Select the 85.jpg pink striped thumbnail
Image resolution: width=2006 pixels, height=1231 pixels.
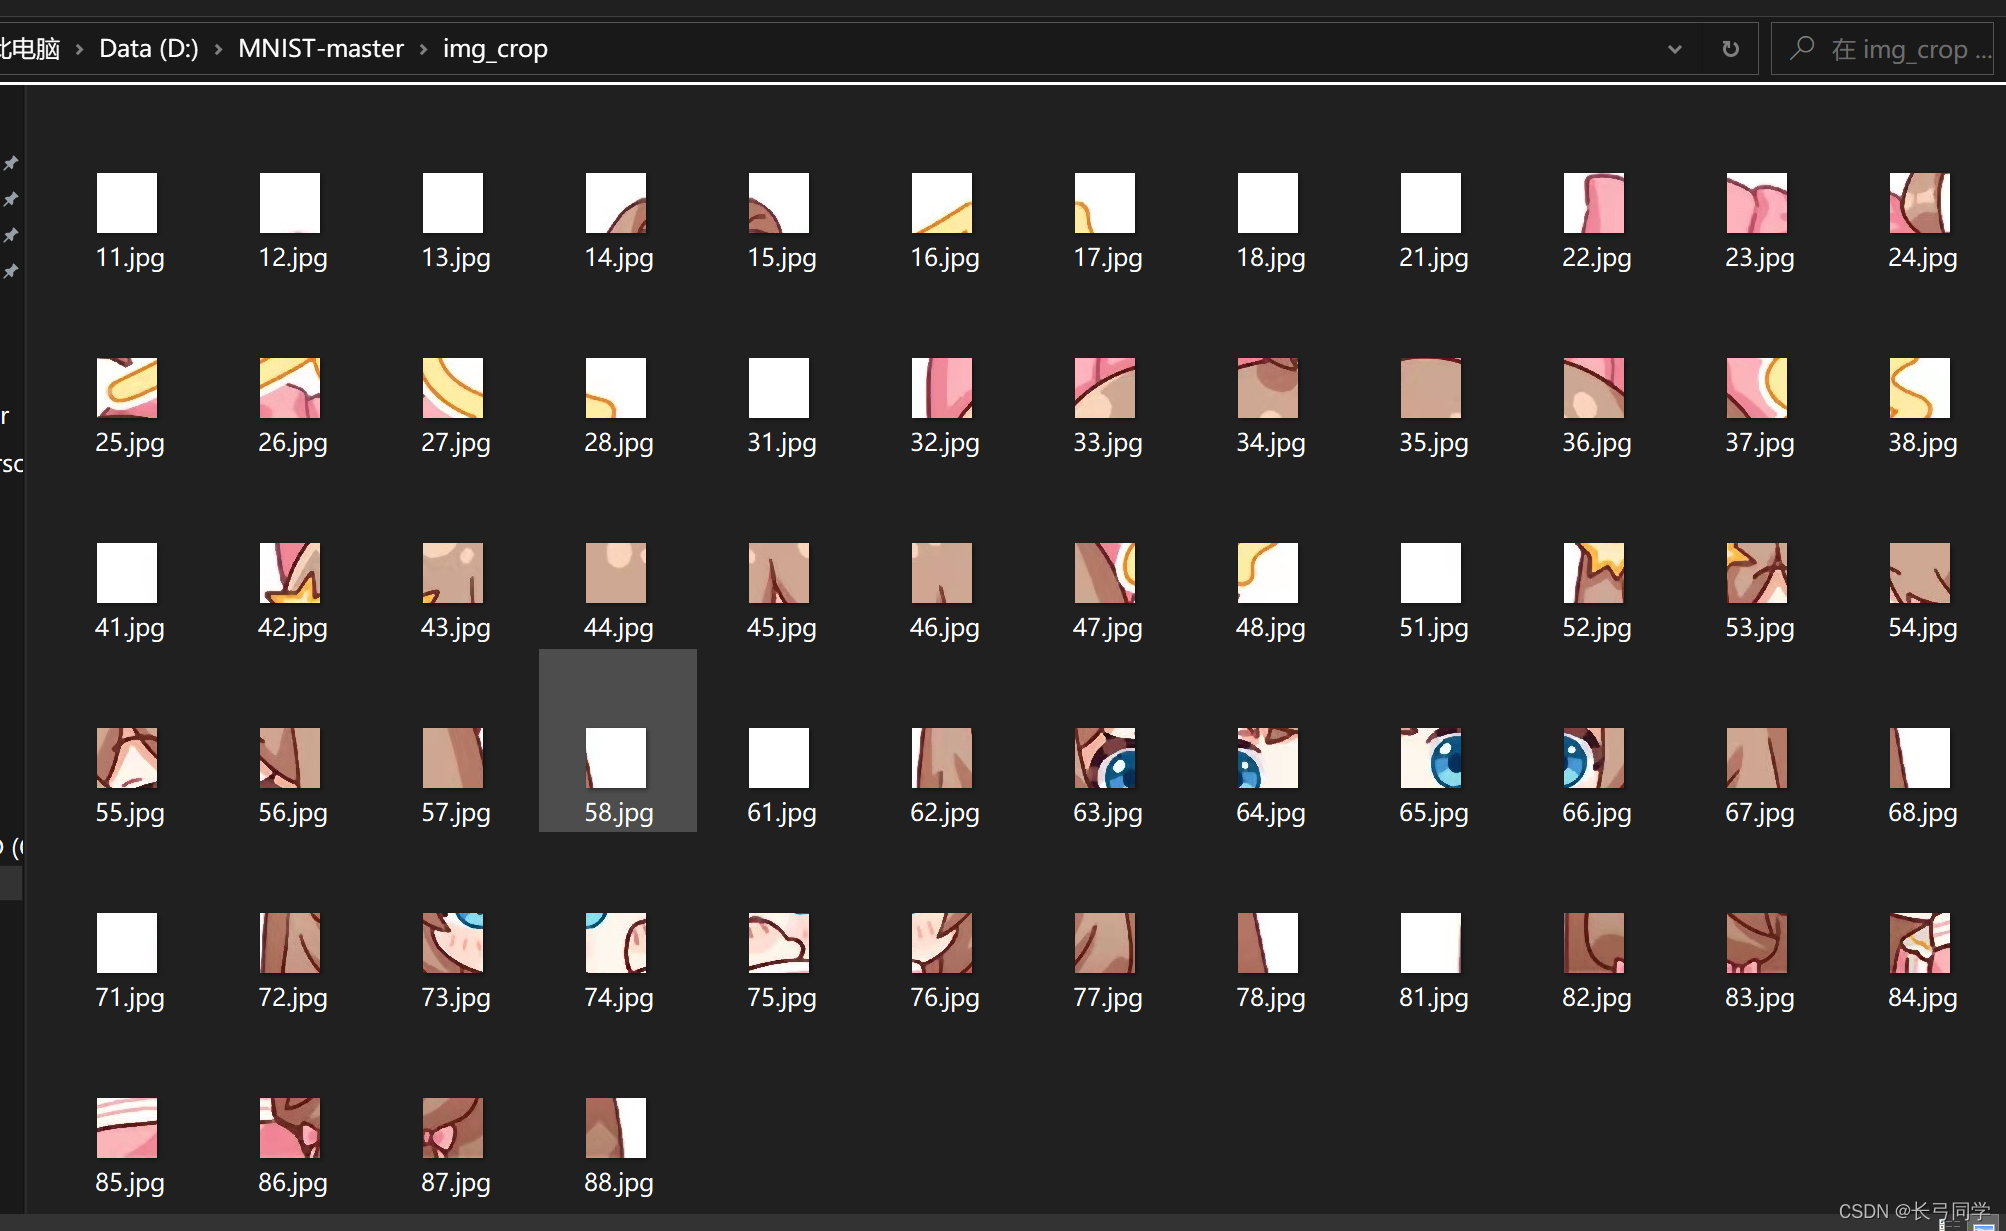point(127,1128)
